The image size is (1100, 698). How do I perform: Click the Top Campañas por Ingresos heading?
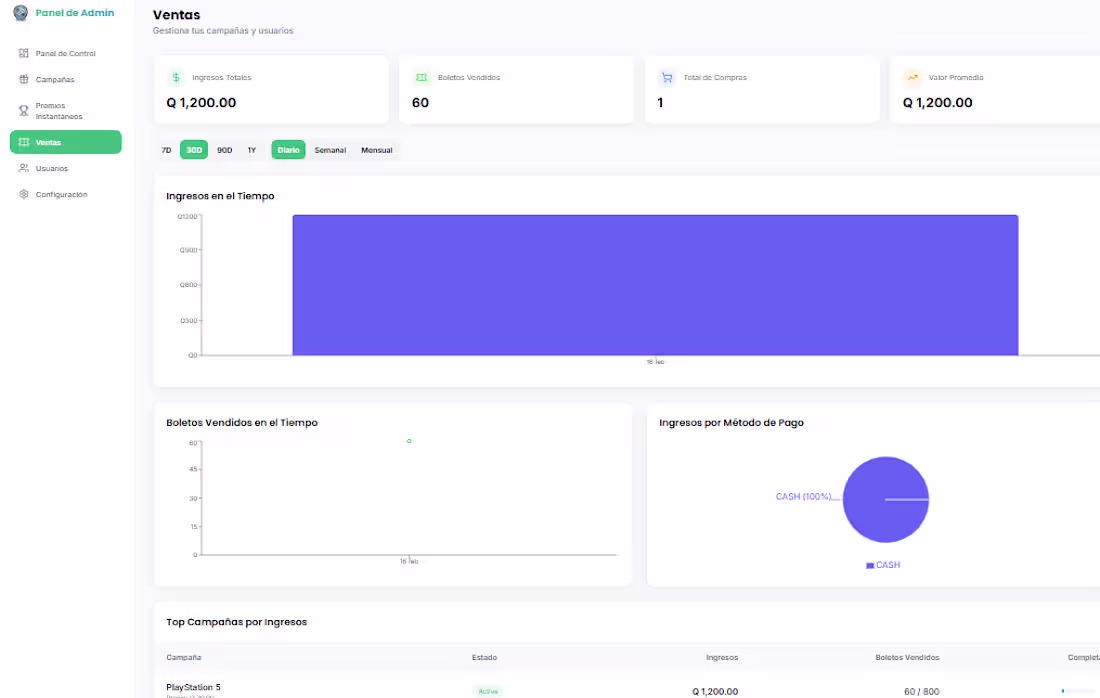point(236,622)
